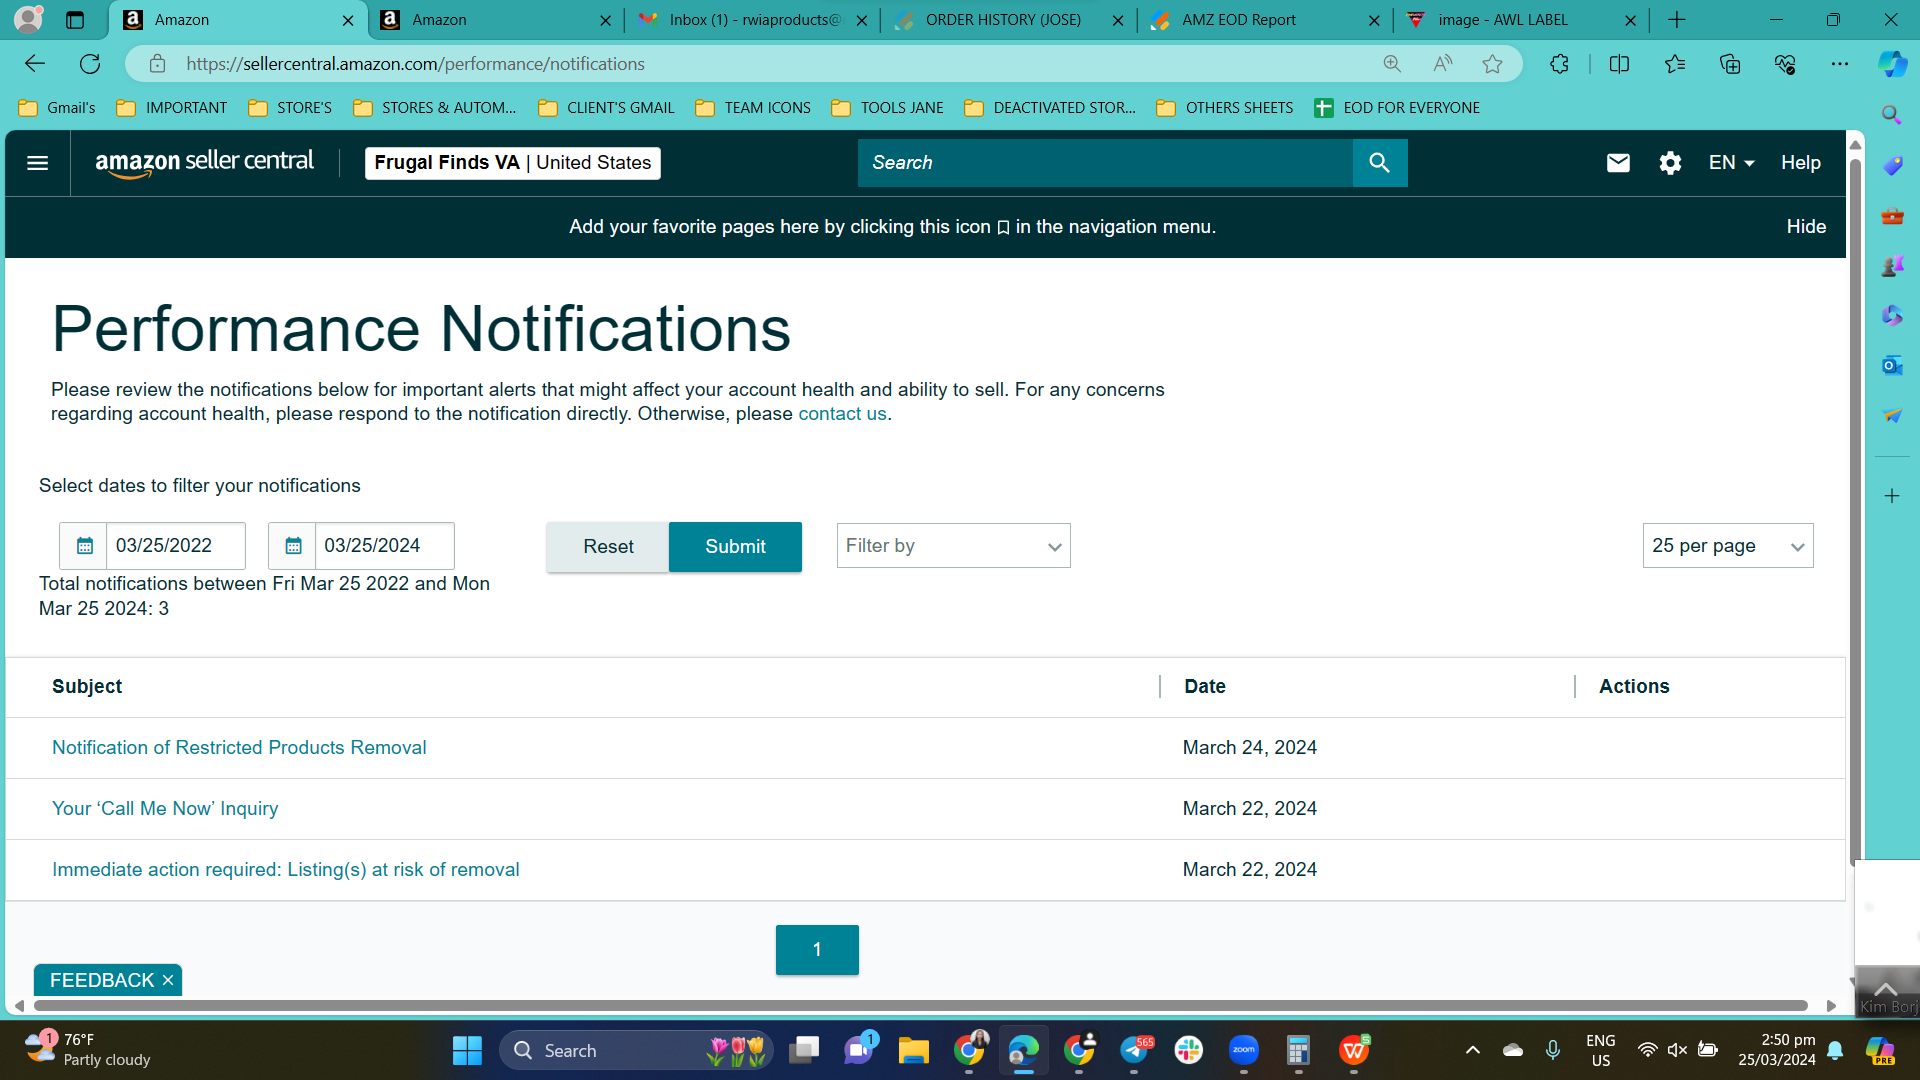Go to page 1 of notifications
Viewport: 1920px width, 1080px height.
coord(817,950)
